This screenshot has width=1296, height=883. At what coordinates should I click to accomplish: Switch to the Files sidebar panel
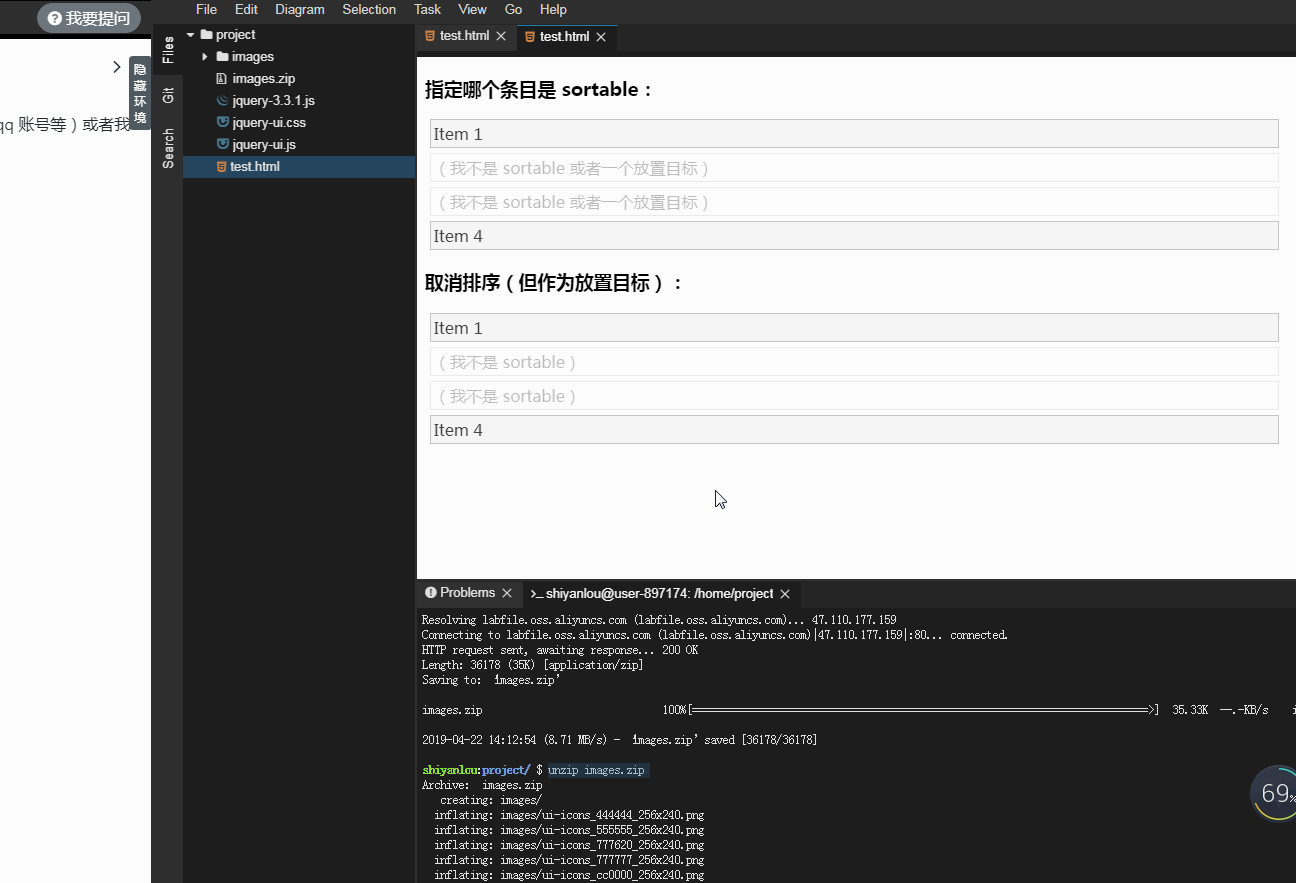pos(167,50)
